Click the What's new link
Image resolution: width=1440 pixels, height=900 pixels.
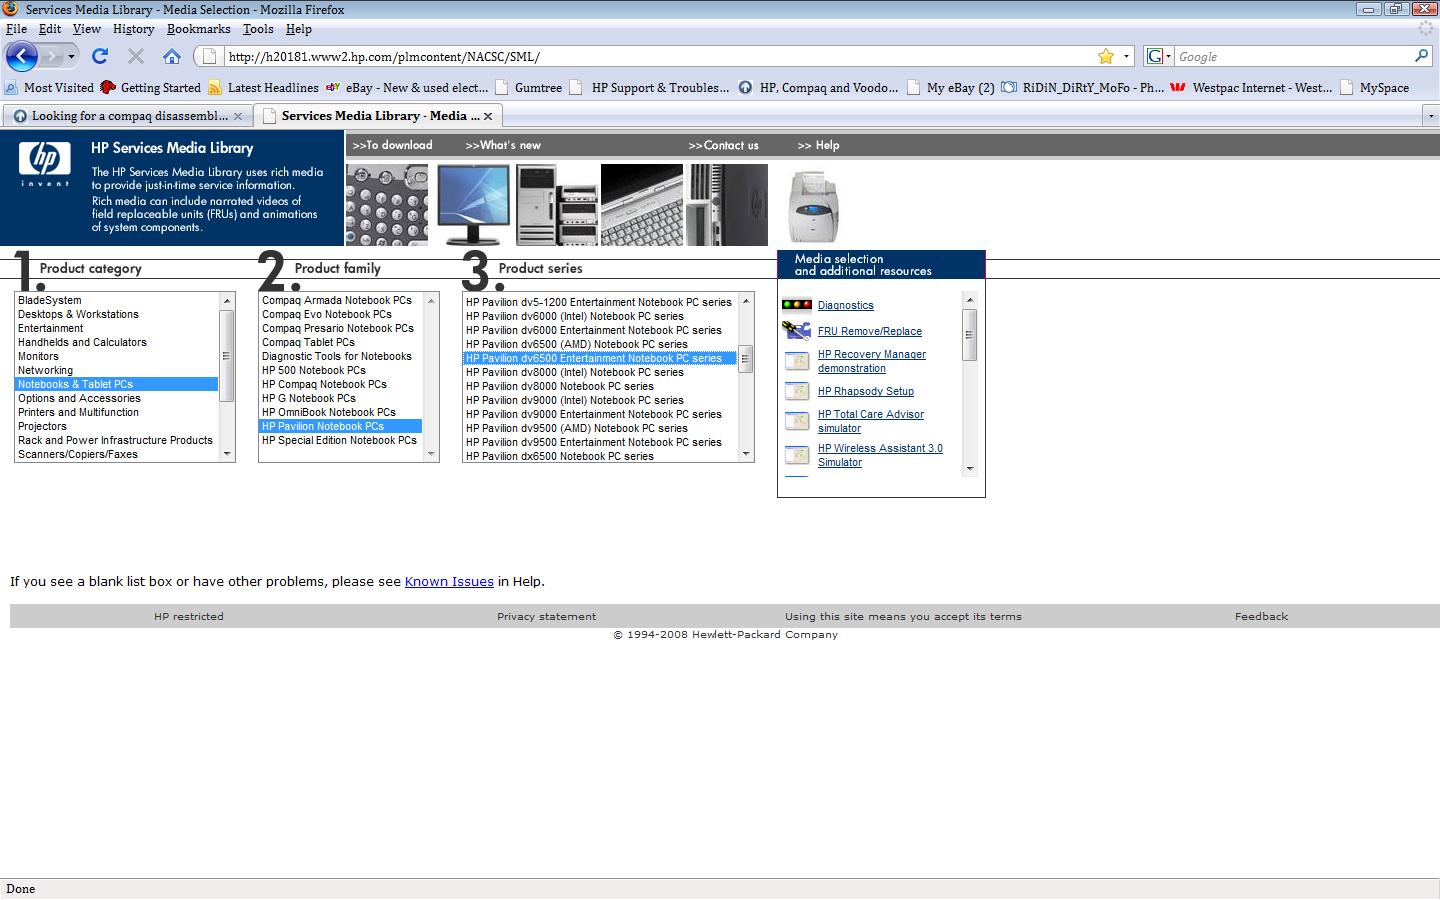503,145
